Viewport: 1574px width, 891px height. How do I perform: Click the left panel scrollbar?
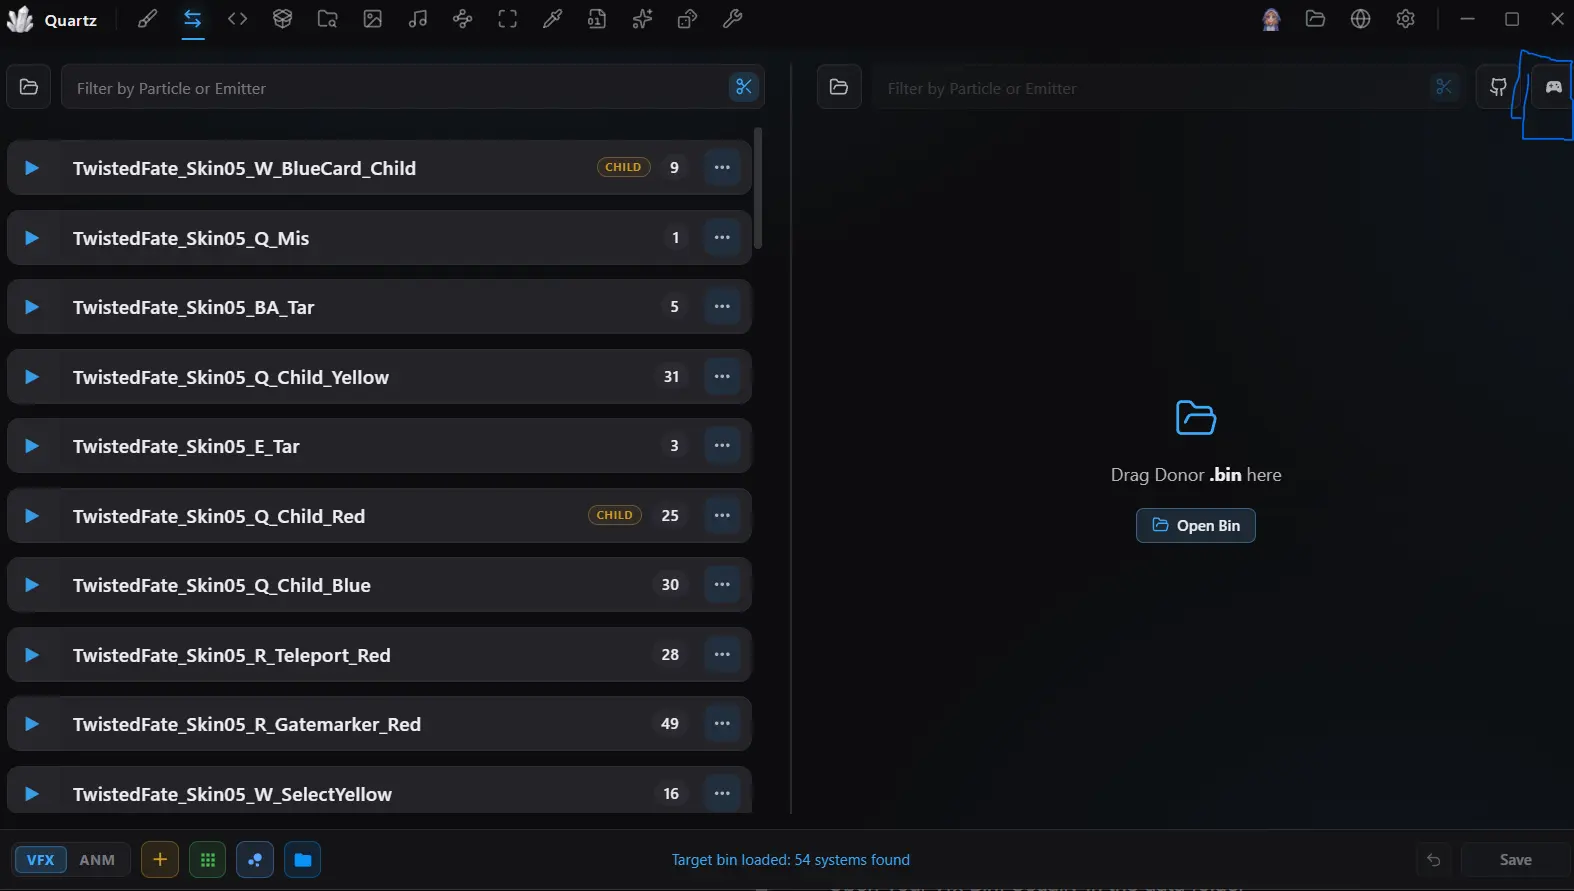coord(758,188)
